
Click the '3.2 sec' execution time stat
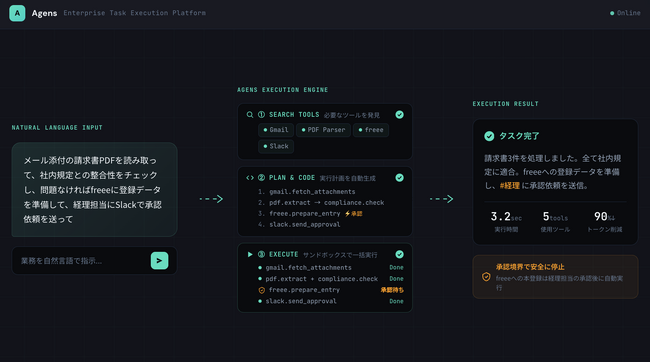(506, 217)
